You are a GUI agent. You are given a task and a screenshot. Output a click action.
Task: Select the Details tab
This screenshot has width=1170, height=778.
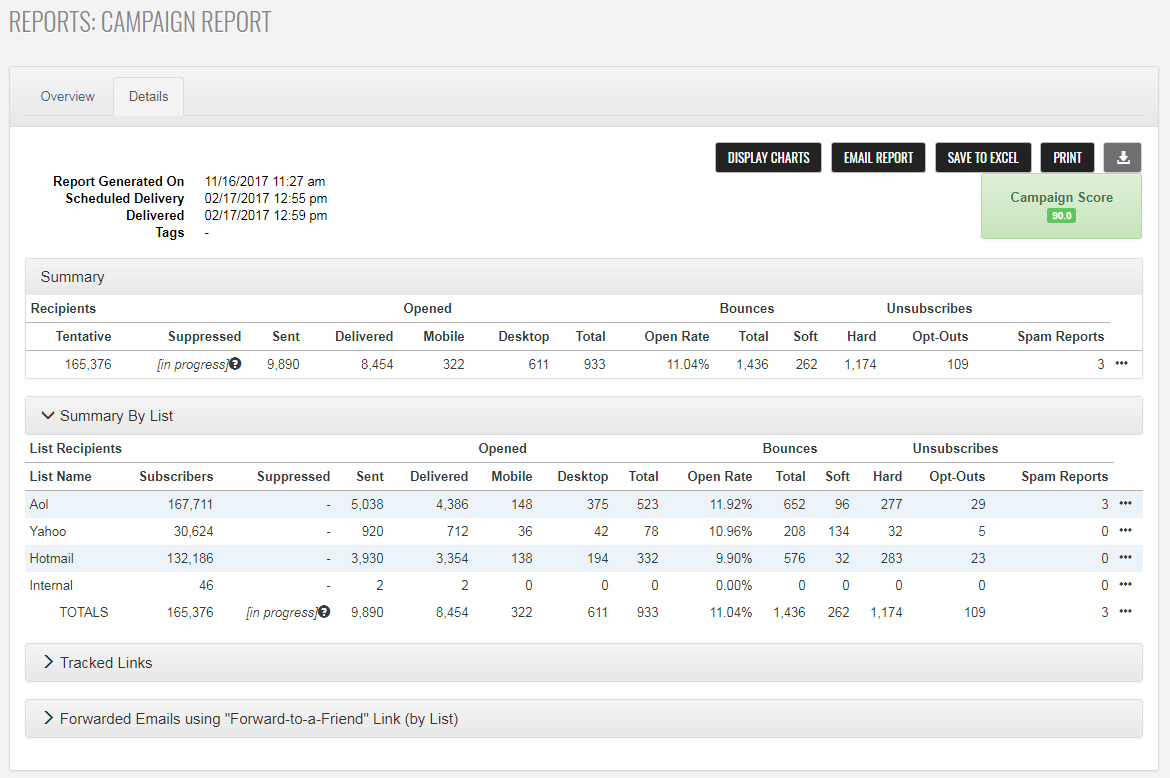[x=148, y=97]
